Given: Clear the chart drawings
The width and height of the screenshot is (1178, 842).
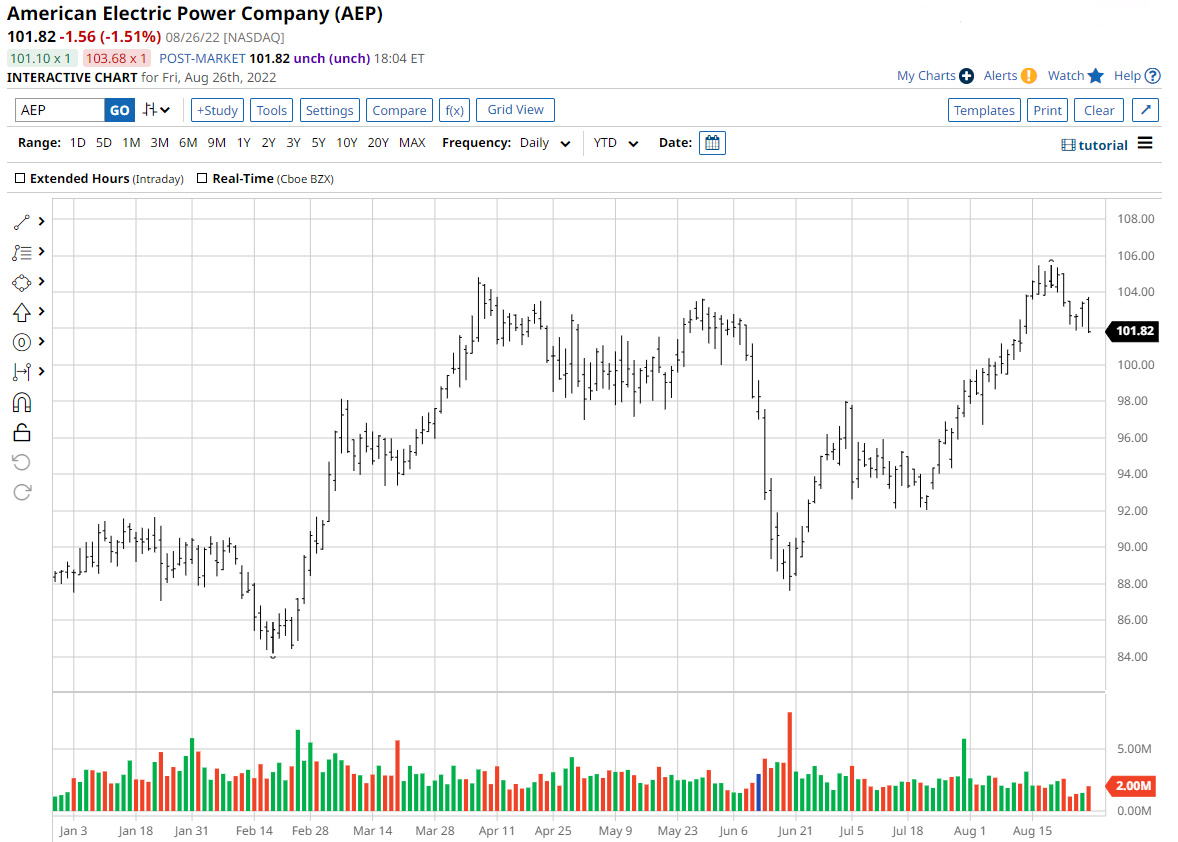Looking at the screenshot, I should [x=1099, y=110].
